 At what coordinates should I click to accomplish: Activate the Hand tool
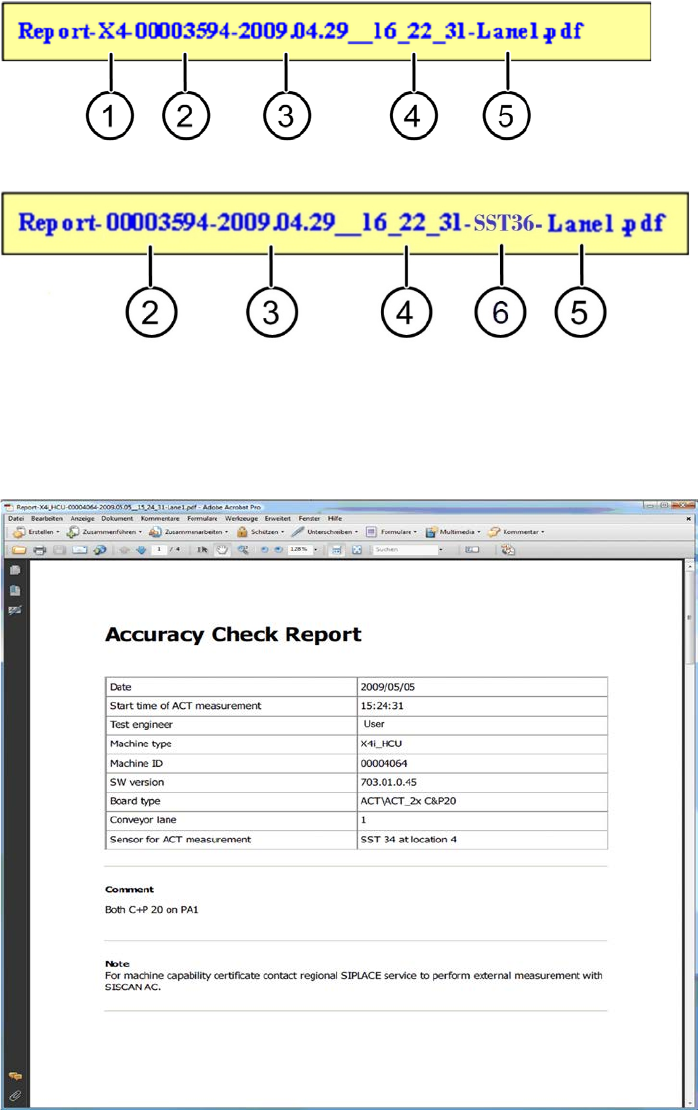click(222, 550)
